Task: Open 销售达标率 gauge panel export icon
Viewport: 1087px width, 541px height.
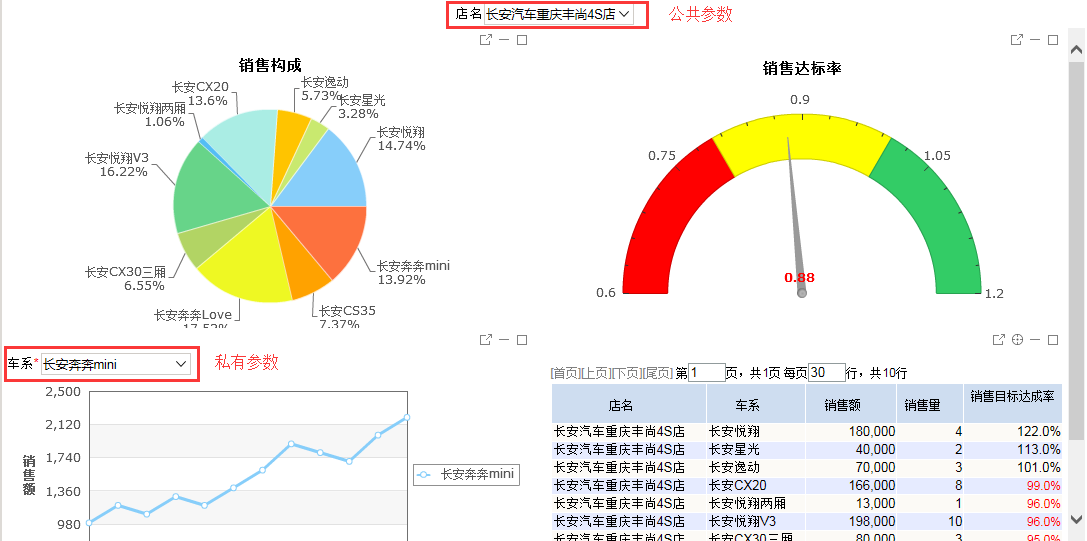Action: click(x=1017, y=40)
